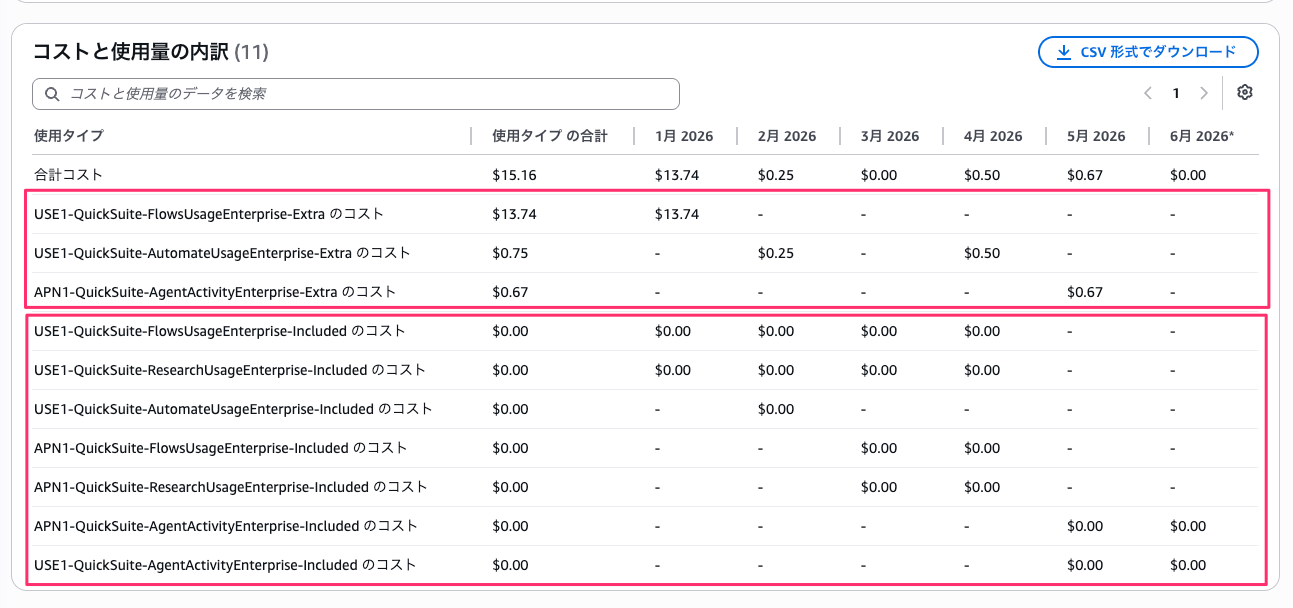Select USE1-QuickSuite-FlowsUsageEnterprise-Included row label
This screenshot has height=608, width=1293.
[x=219, y=331]
